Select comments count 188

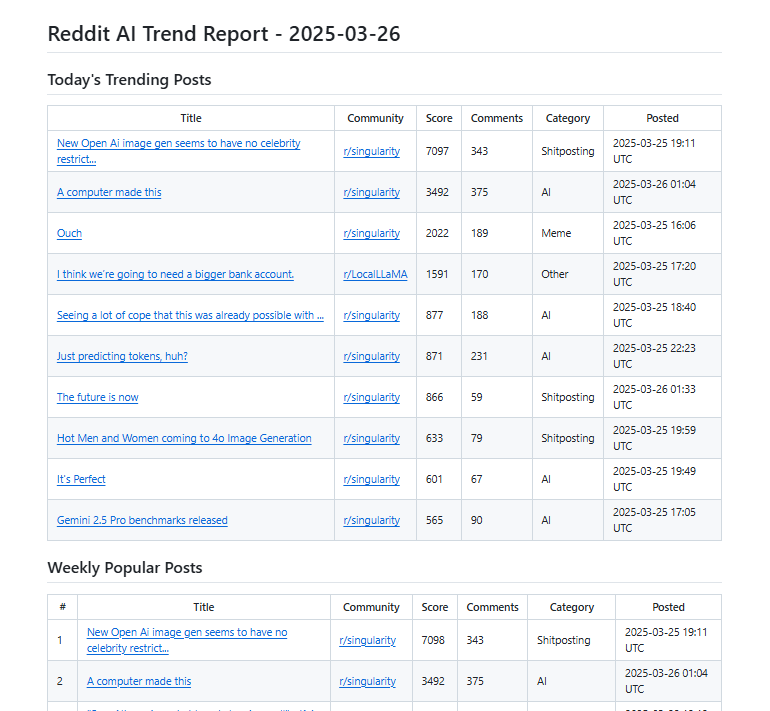[479, 315]
